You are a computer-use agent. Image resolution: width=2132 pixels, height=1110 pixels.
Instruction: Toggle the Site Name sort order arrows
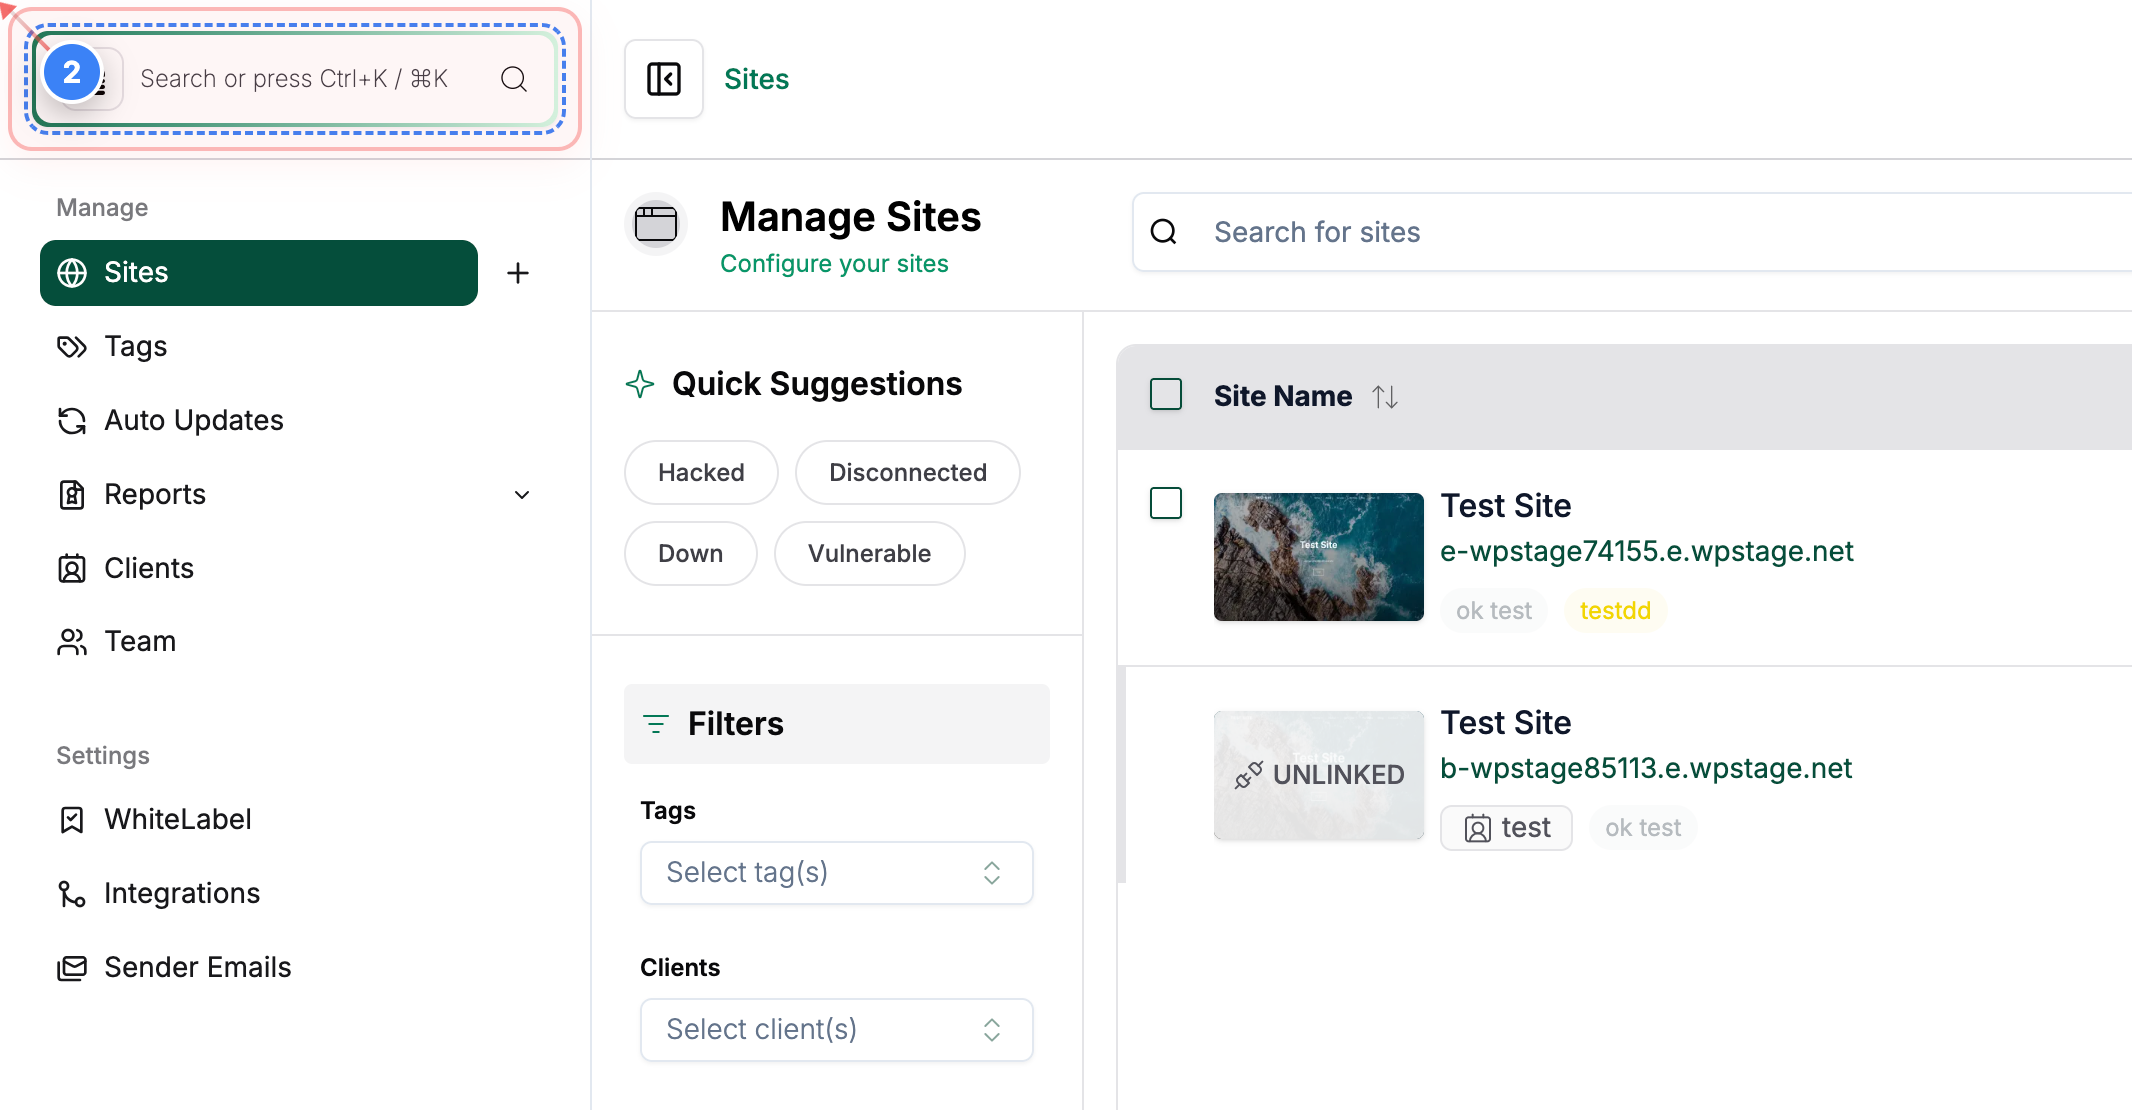1385,396
